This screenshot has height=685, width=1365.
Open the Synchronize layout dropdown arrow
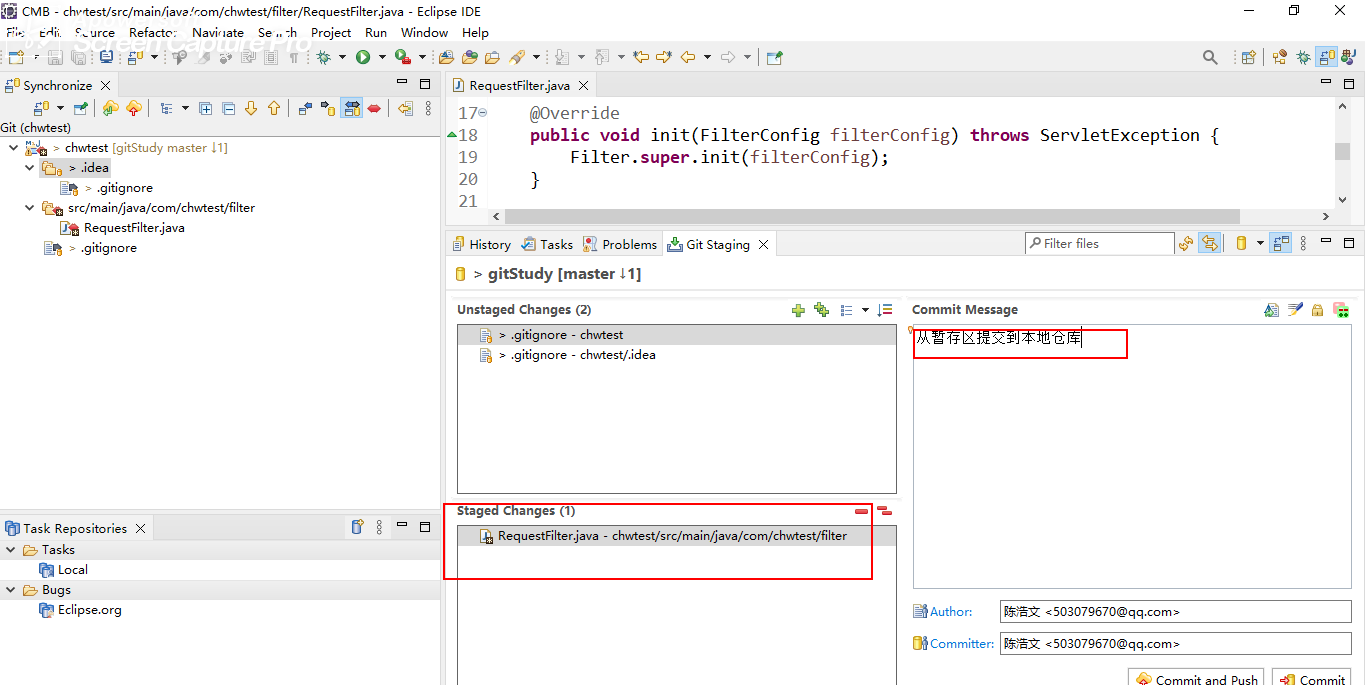click(185, 108)
